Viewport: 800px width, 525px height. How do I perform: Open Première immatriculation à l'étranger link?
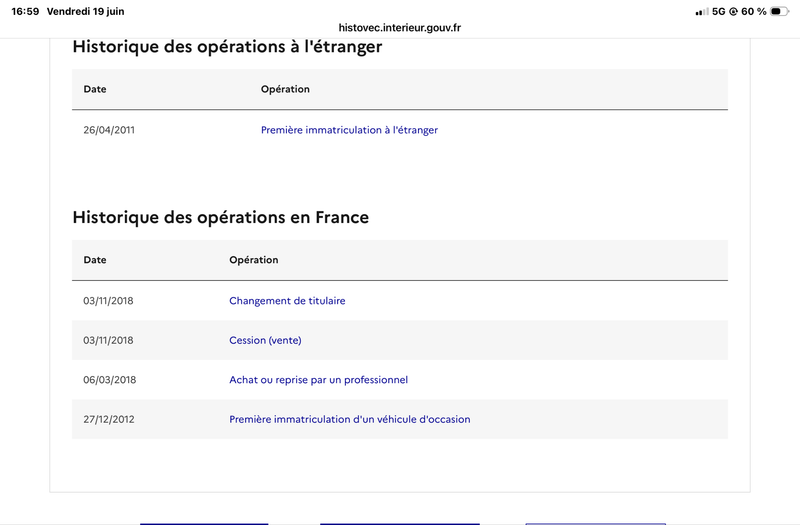click(349, 130)
